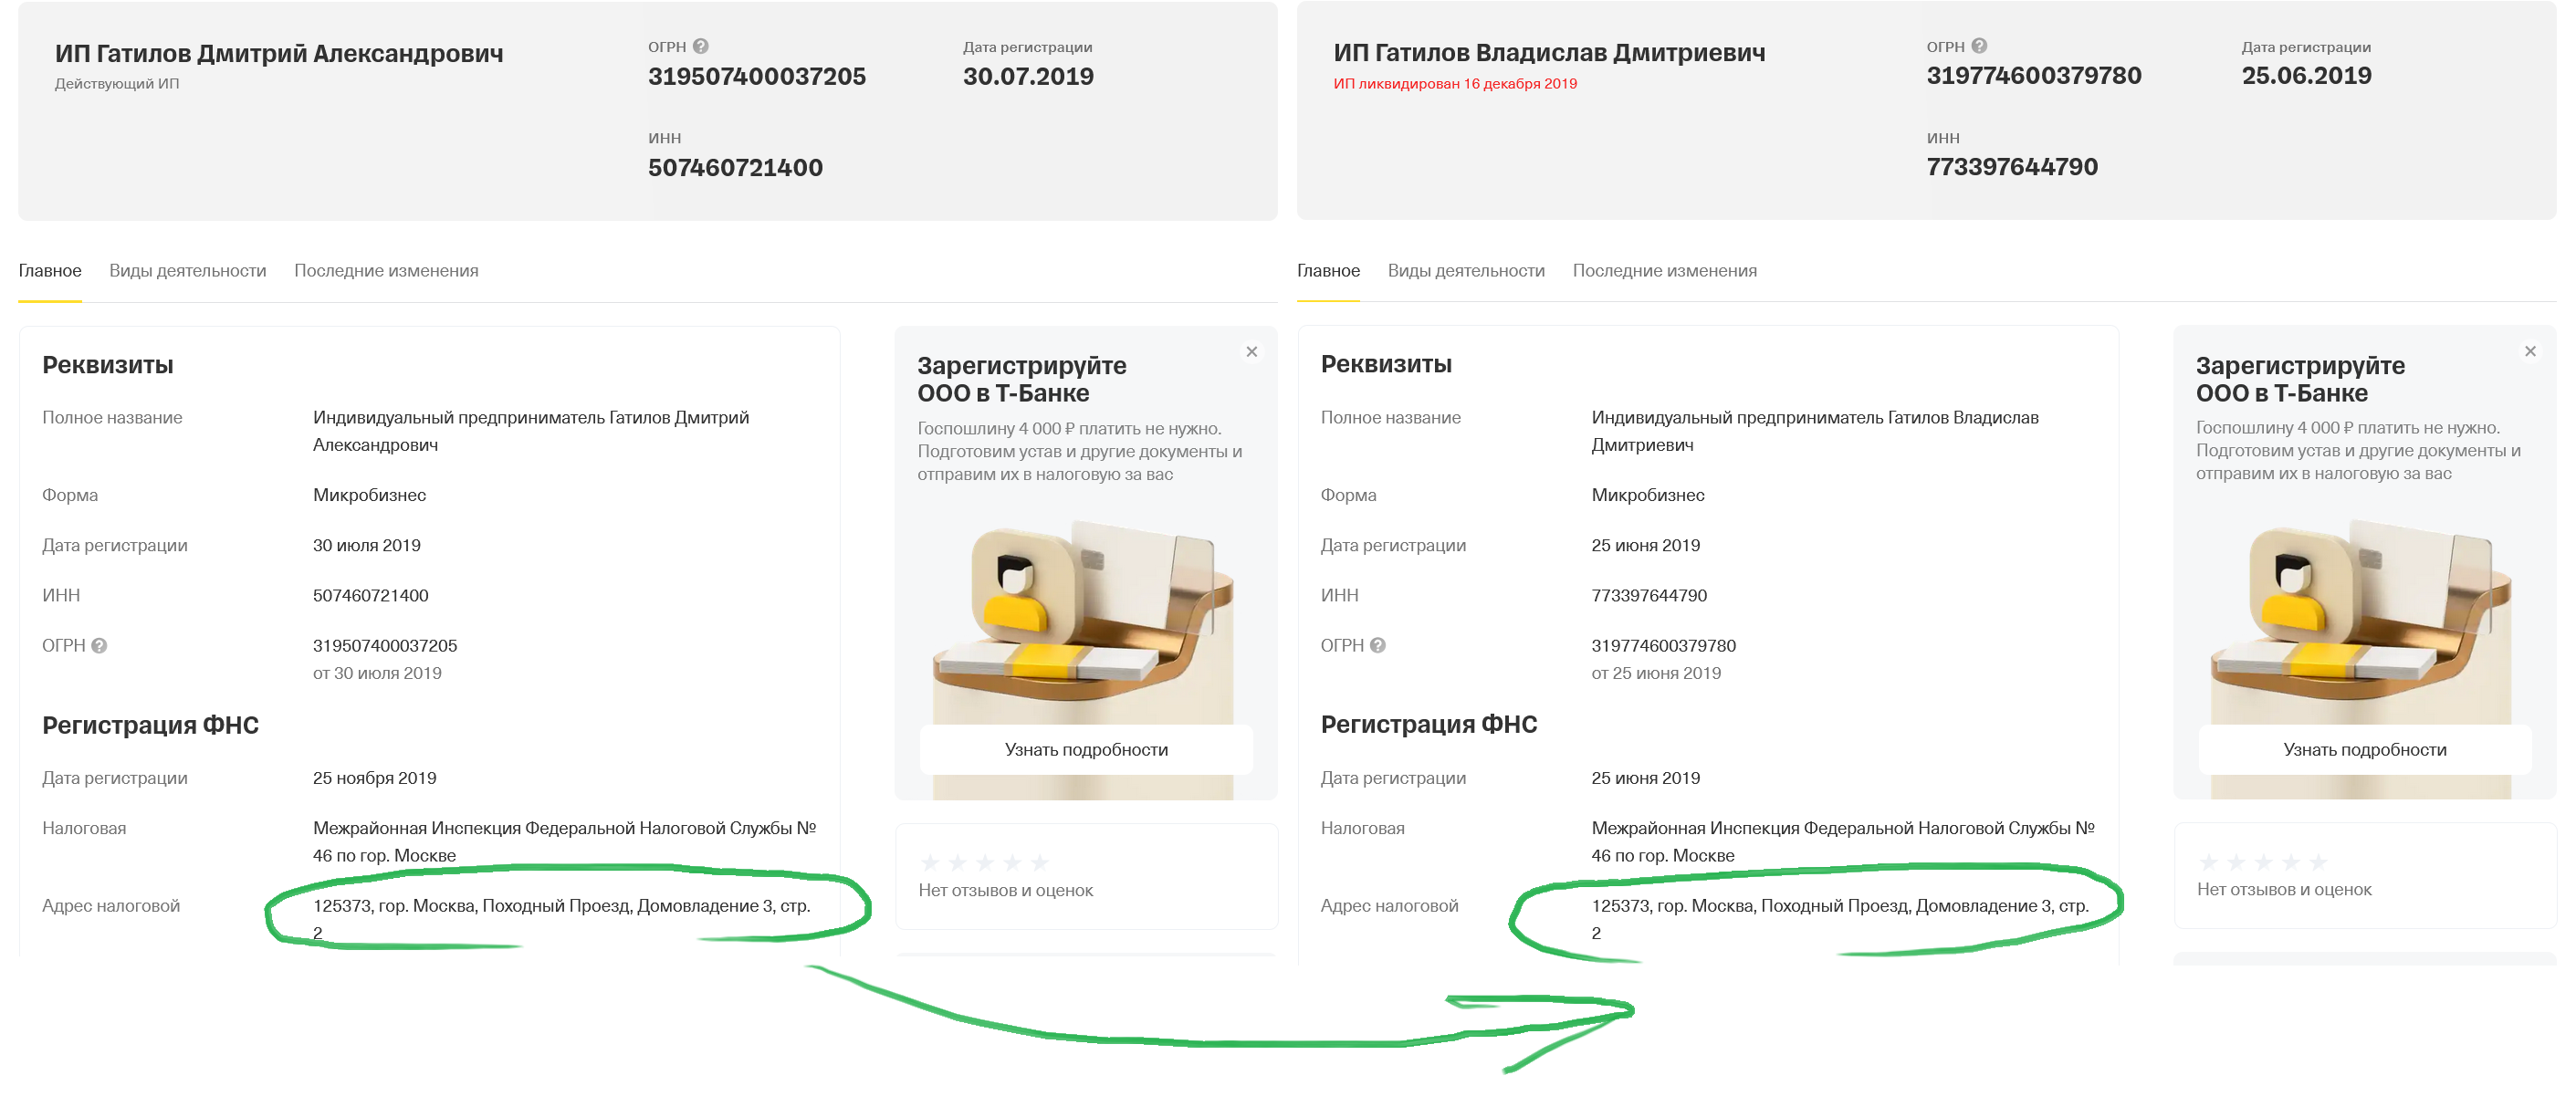
Task: Click right star rating row
Action: (2263, 861)
